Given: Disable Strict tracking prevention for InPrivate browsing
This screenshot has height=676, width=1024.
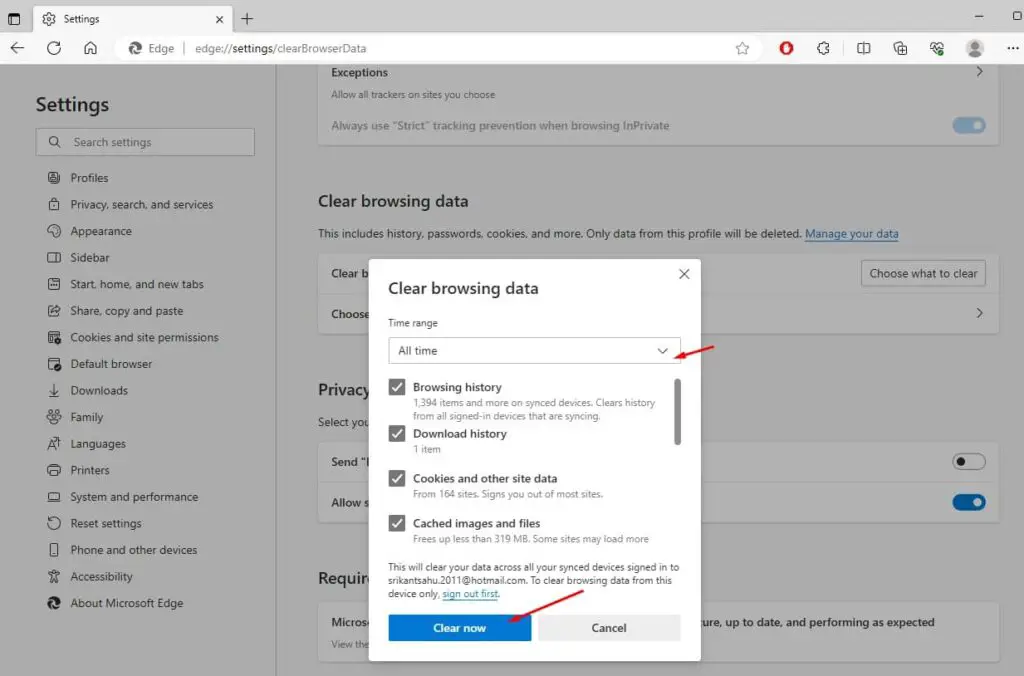Looking at the screenshot, I should point(967,125).
